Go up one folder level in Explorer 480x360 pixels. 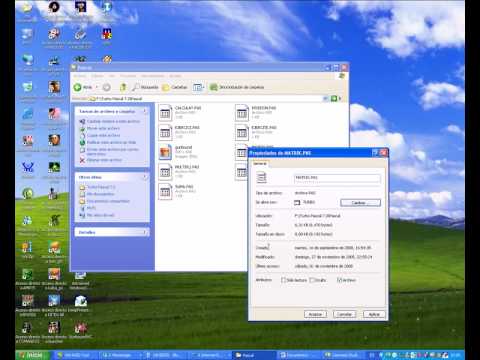pos(123,87)
